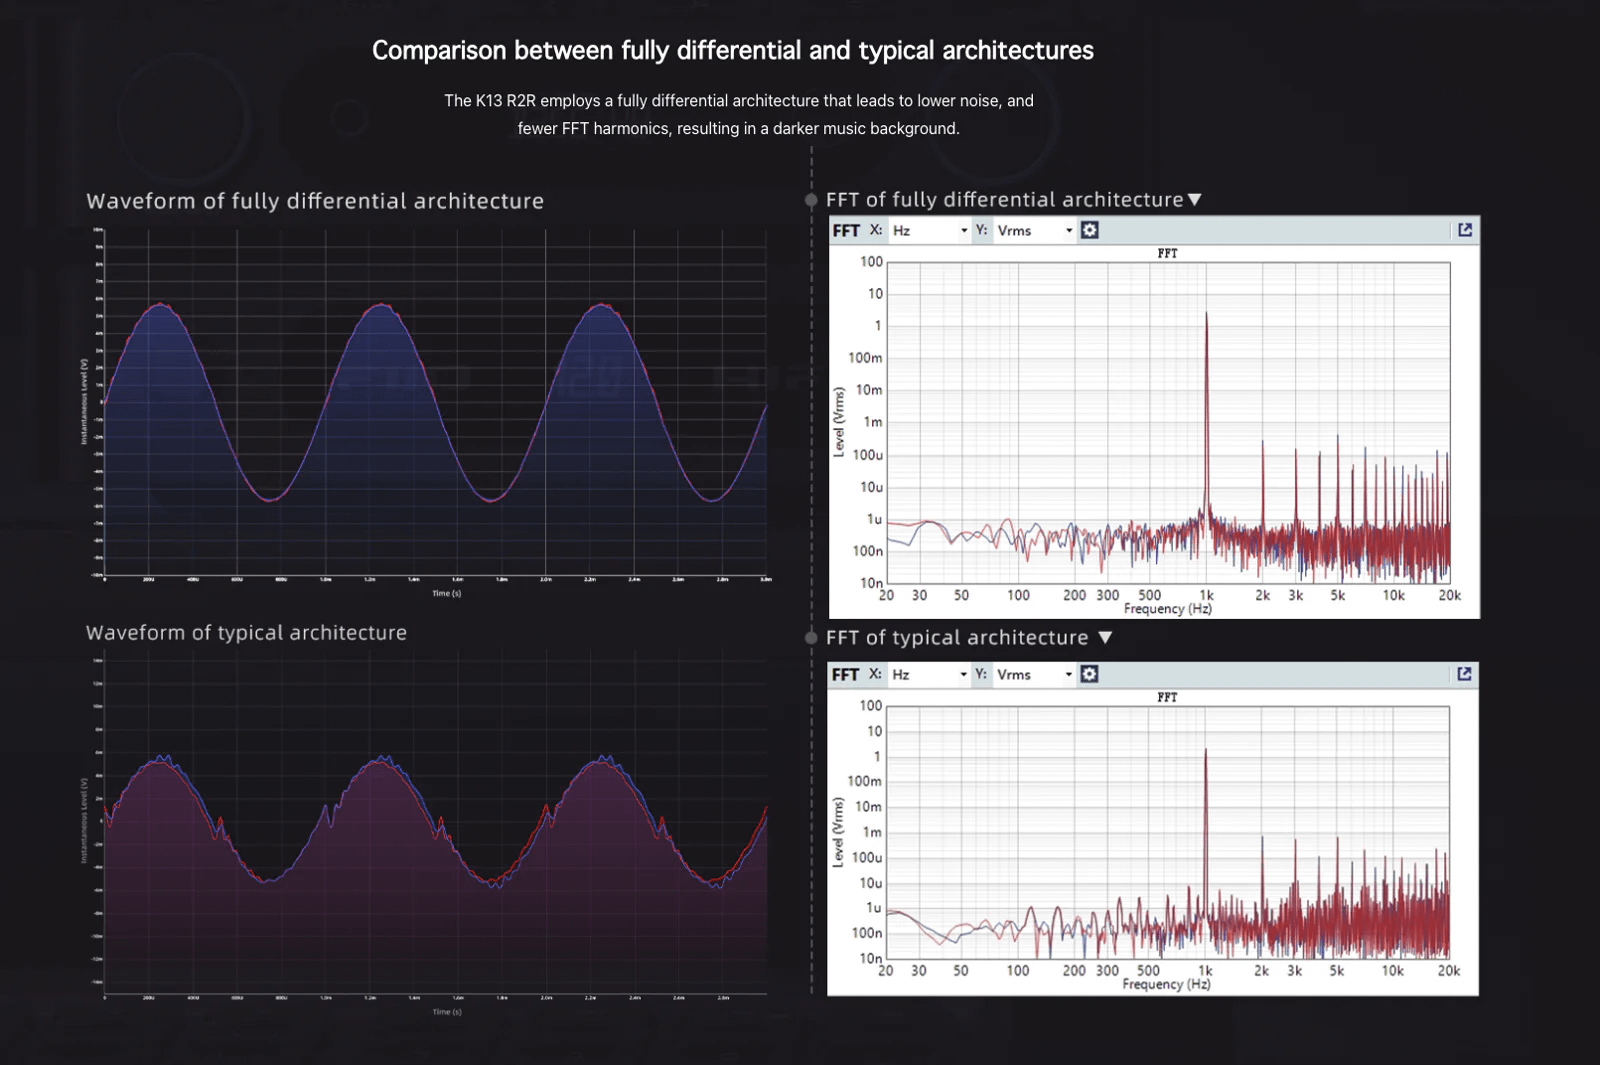Click the bullet dot before 'FFT of fully differential'

[811, 200]
